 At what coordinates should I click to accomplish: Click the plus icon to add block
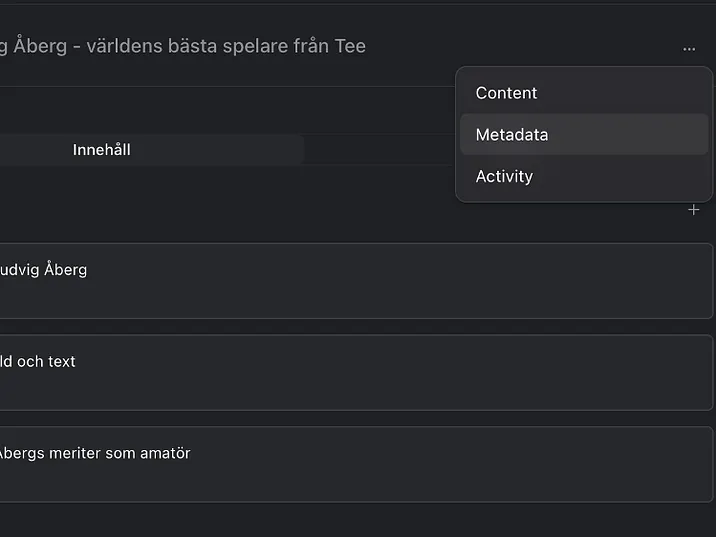tap(693, 210)
